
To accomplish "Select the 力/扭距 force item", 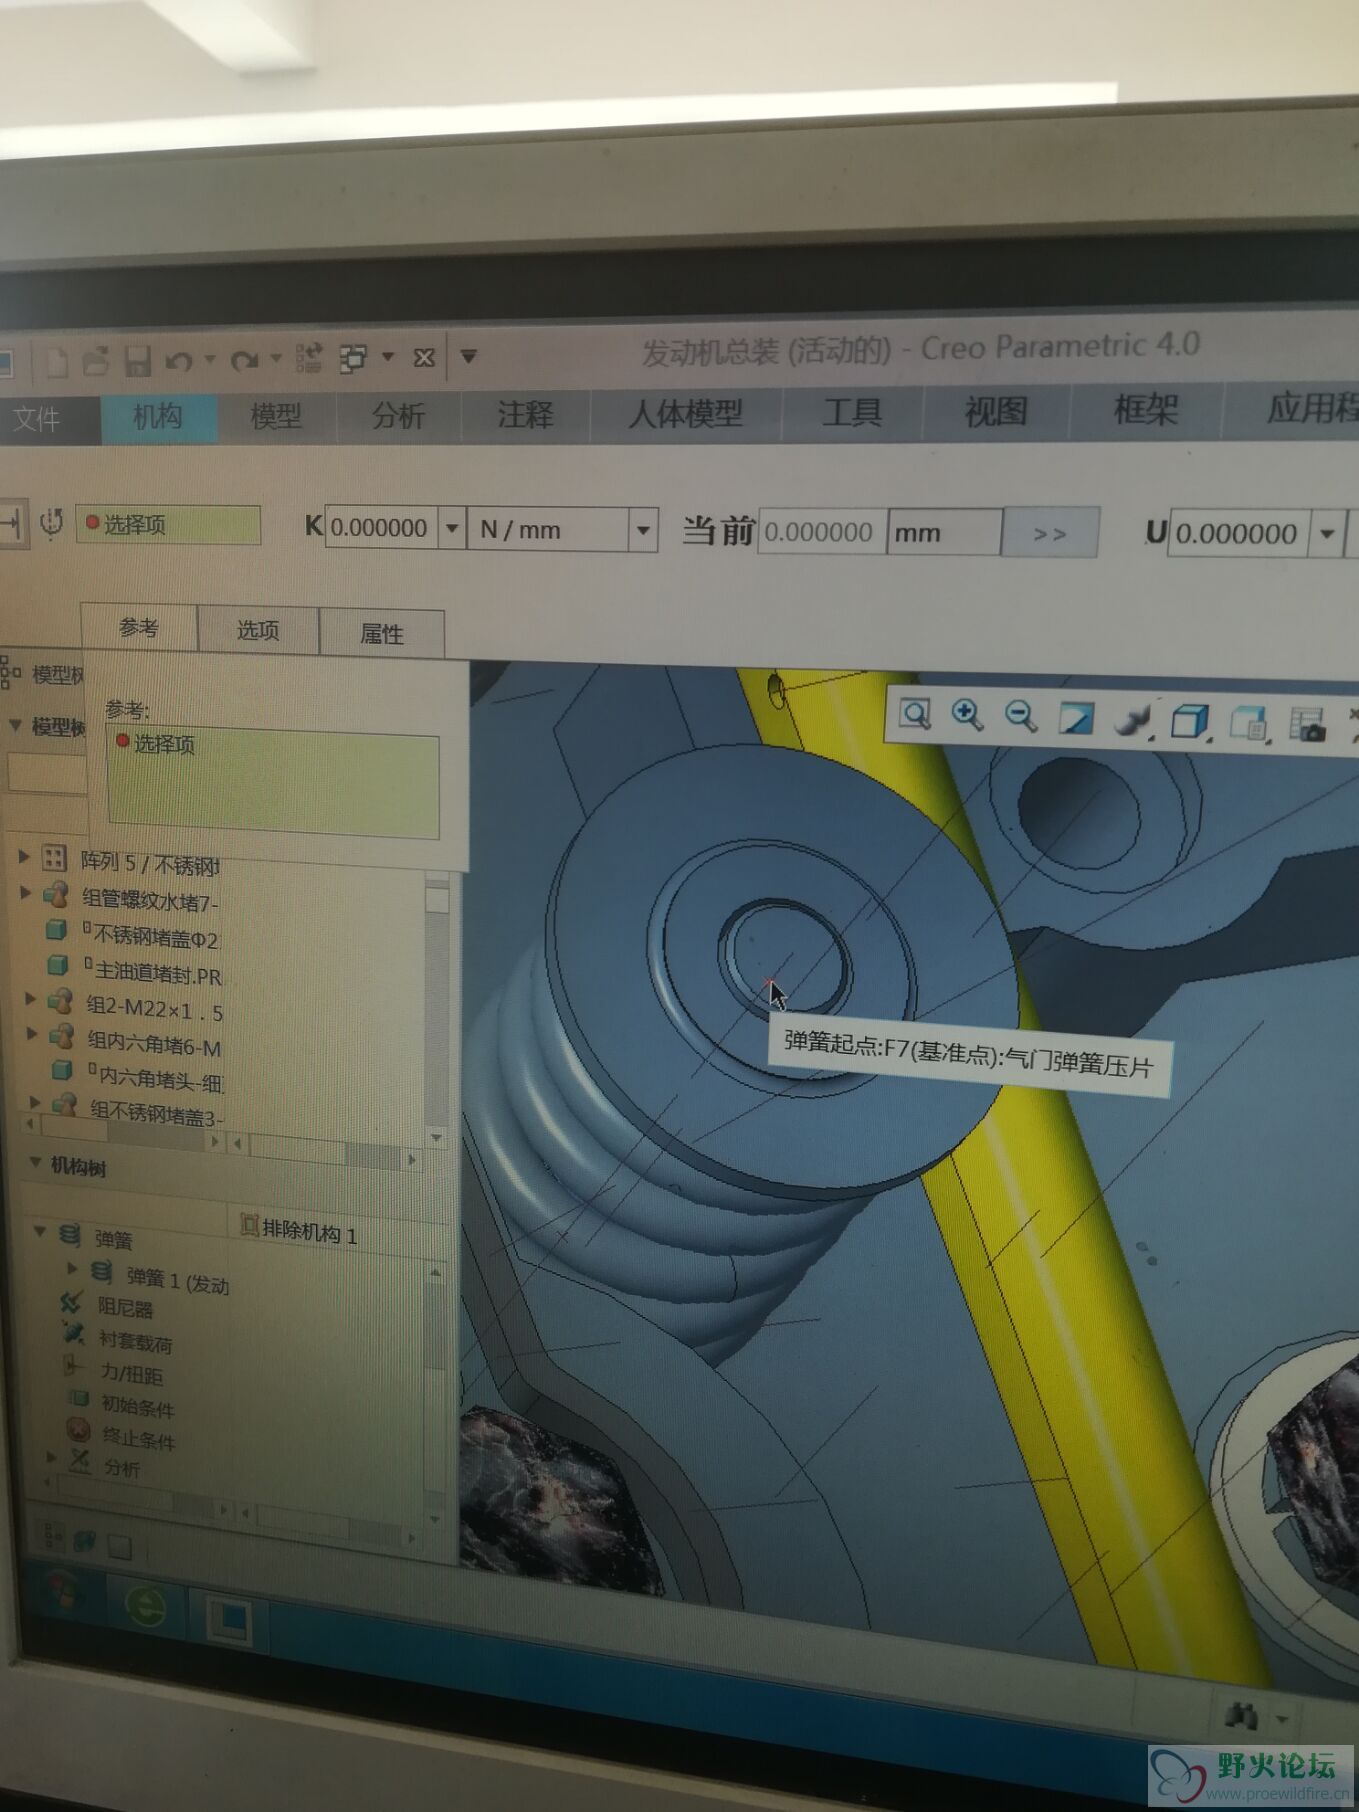I will point(131,1374).
